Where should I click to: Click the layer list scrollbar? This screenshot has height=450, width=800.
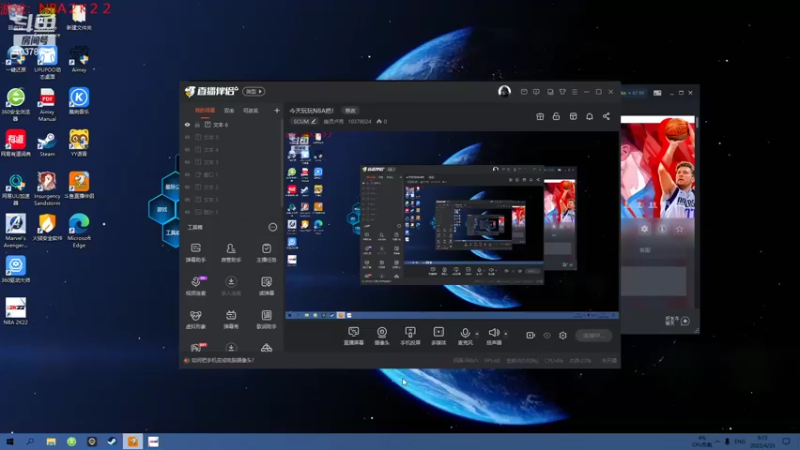coord(282,163)
